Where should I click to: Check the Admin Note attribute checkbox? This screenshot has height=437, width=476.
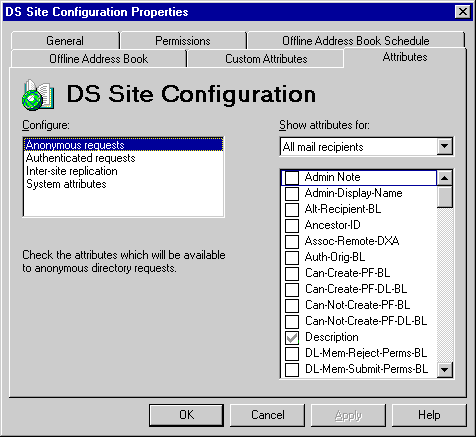[292, 177]
